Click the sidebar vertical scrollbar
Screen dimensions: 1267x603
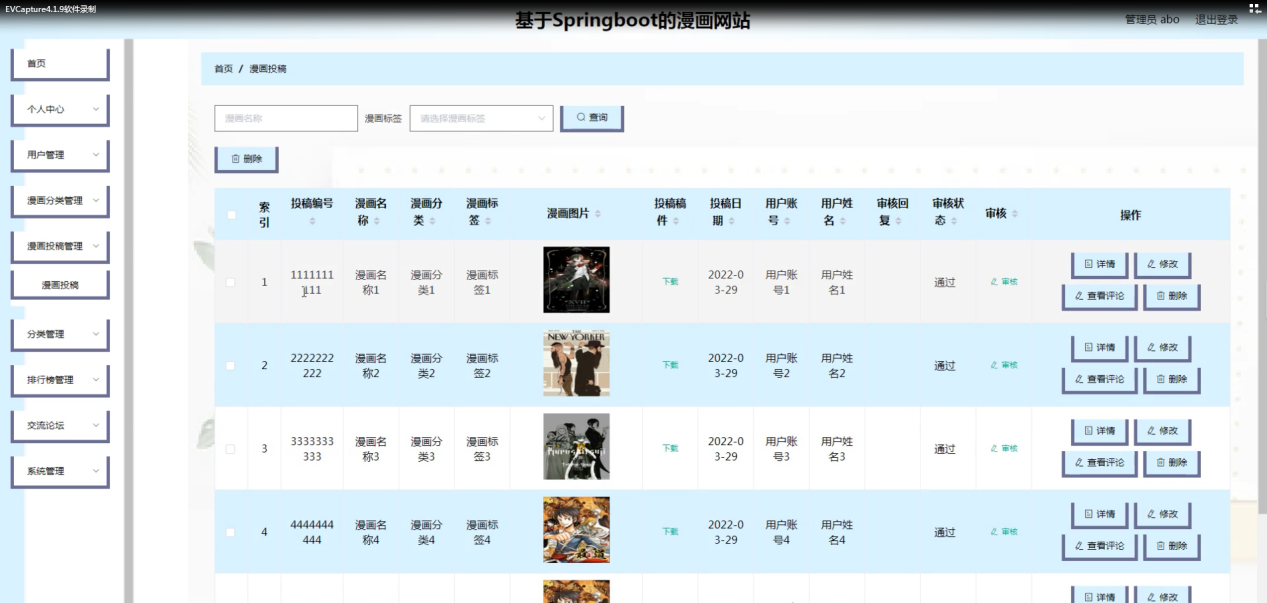click(x=128, y=320)
